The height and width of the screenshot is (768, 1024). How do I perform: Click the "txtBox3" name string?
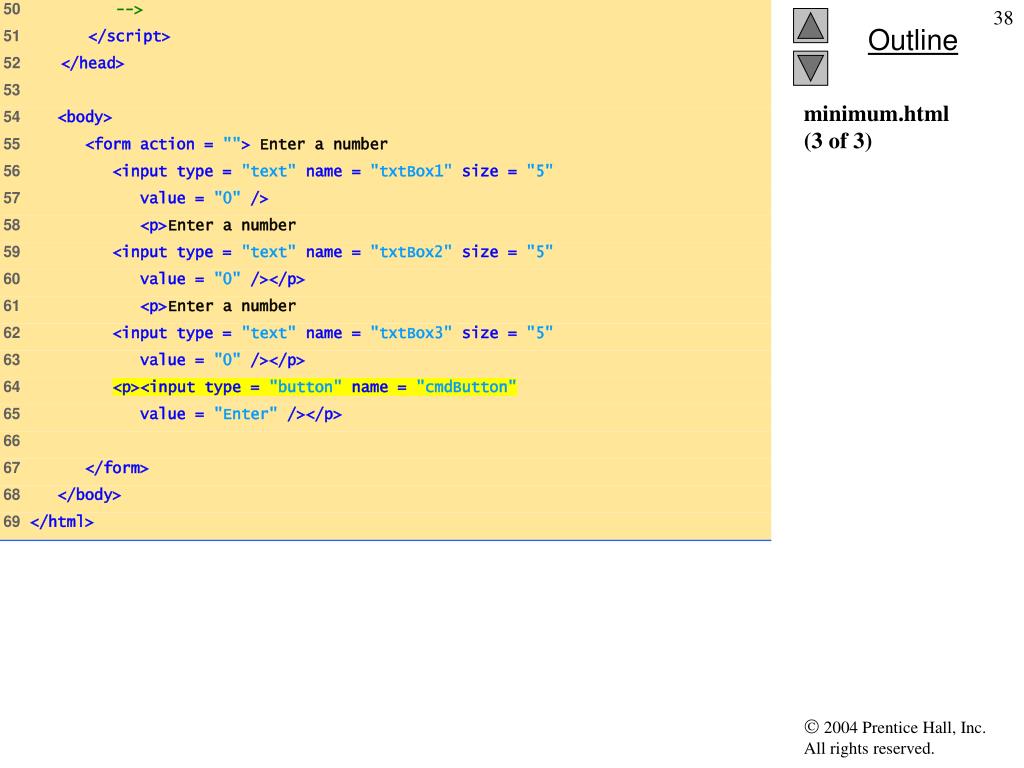pyautogui.click(x=411, y=333)
